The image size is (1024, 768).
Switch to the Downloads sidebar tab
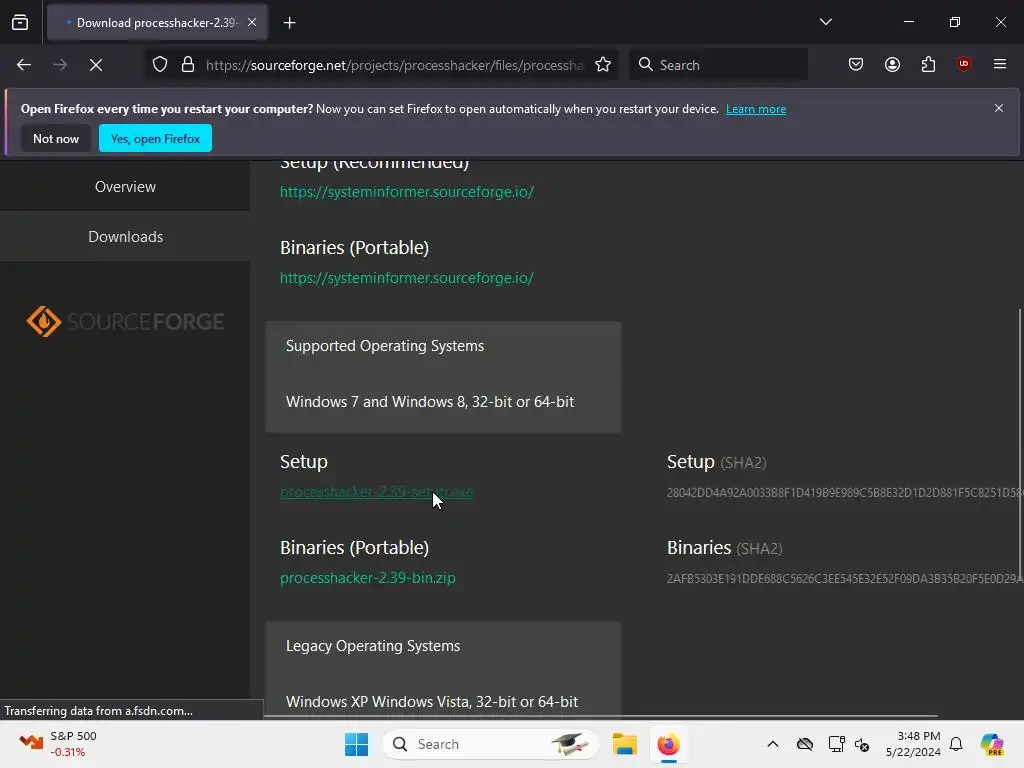coord(125,237)
